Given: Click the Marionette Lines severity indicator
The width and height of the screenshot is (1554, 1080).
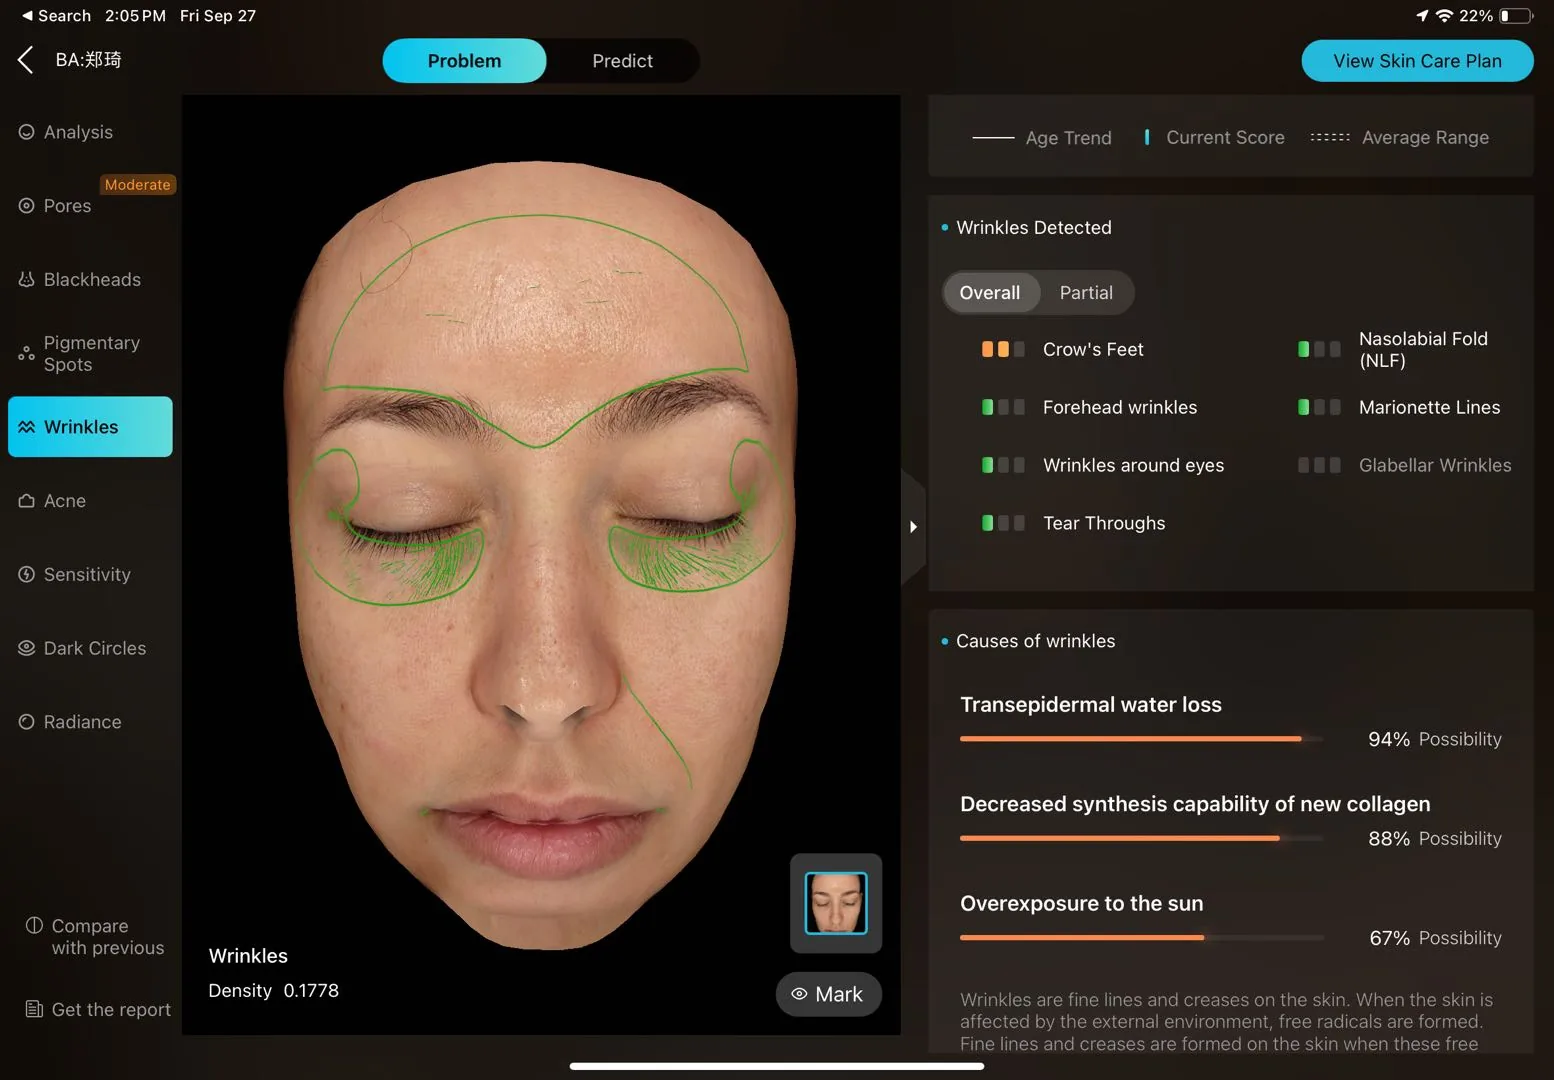Looking at the screenshot, I should (x=1319, y=407).
